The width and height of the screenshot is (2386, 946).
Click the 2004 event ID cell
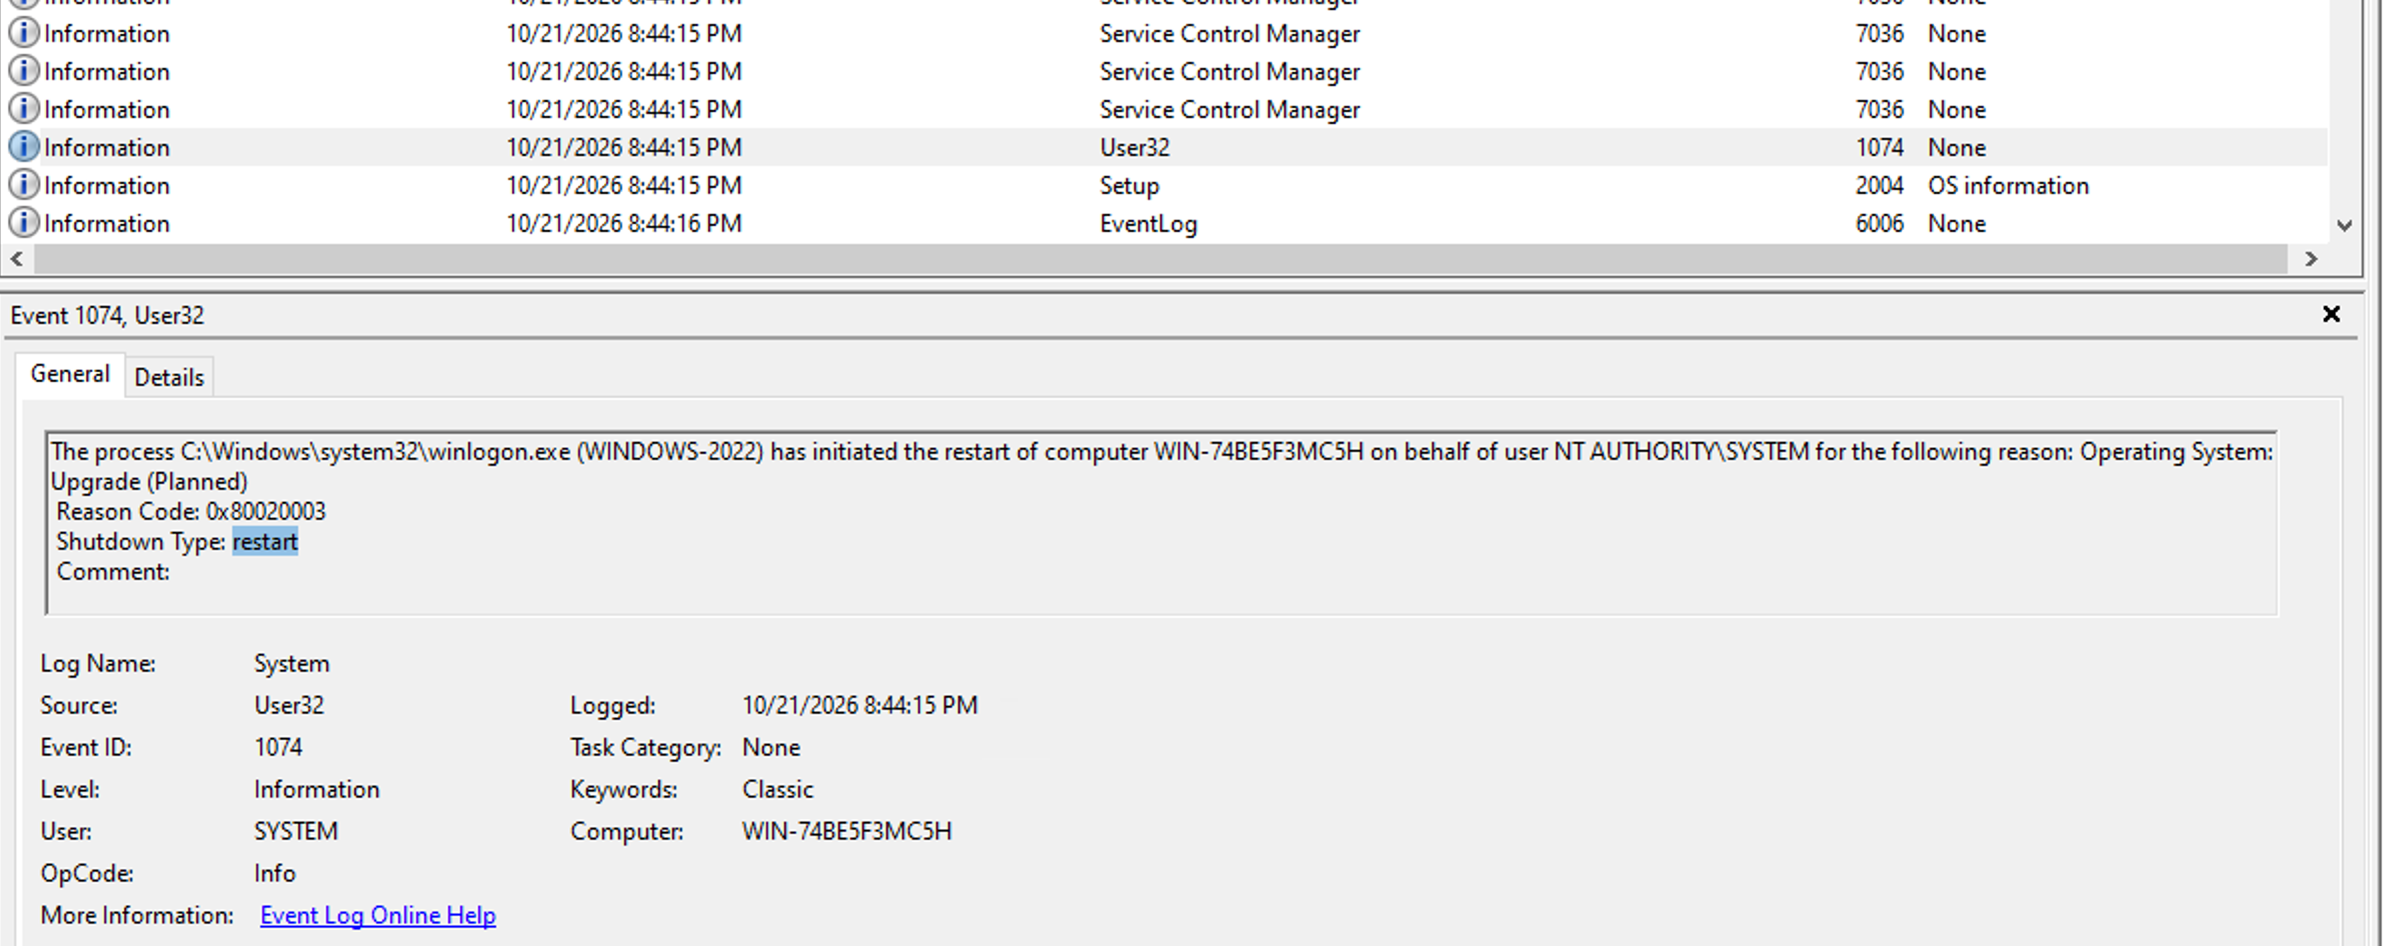pos(1880,185)
